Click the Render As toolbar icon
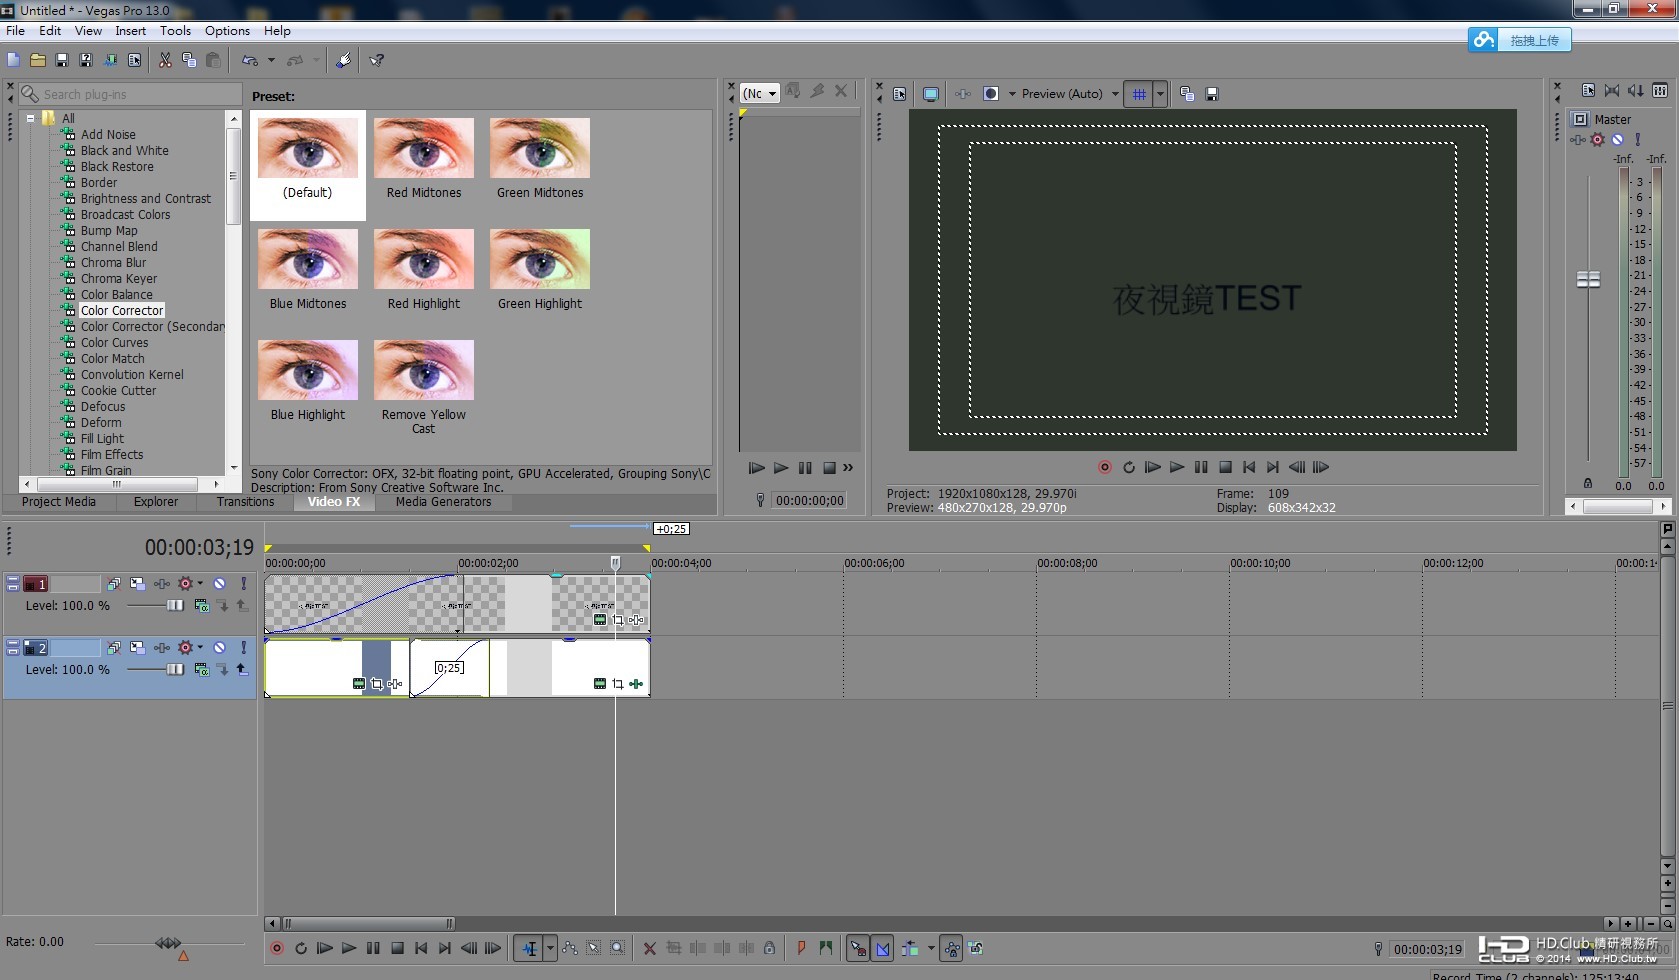Image resolution: width=1679 pixels, height=980 pixels. click(x=110, y=60)
